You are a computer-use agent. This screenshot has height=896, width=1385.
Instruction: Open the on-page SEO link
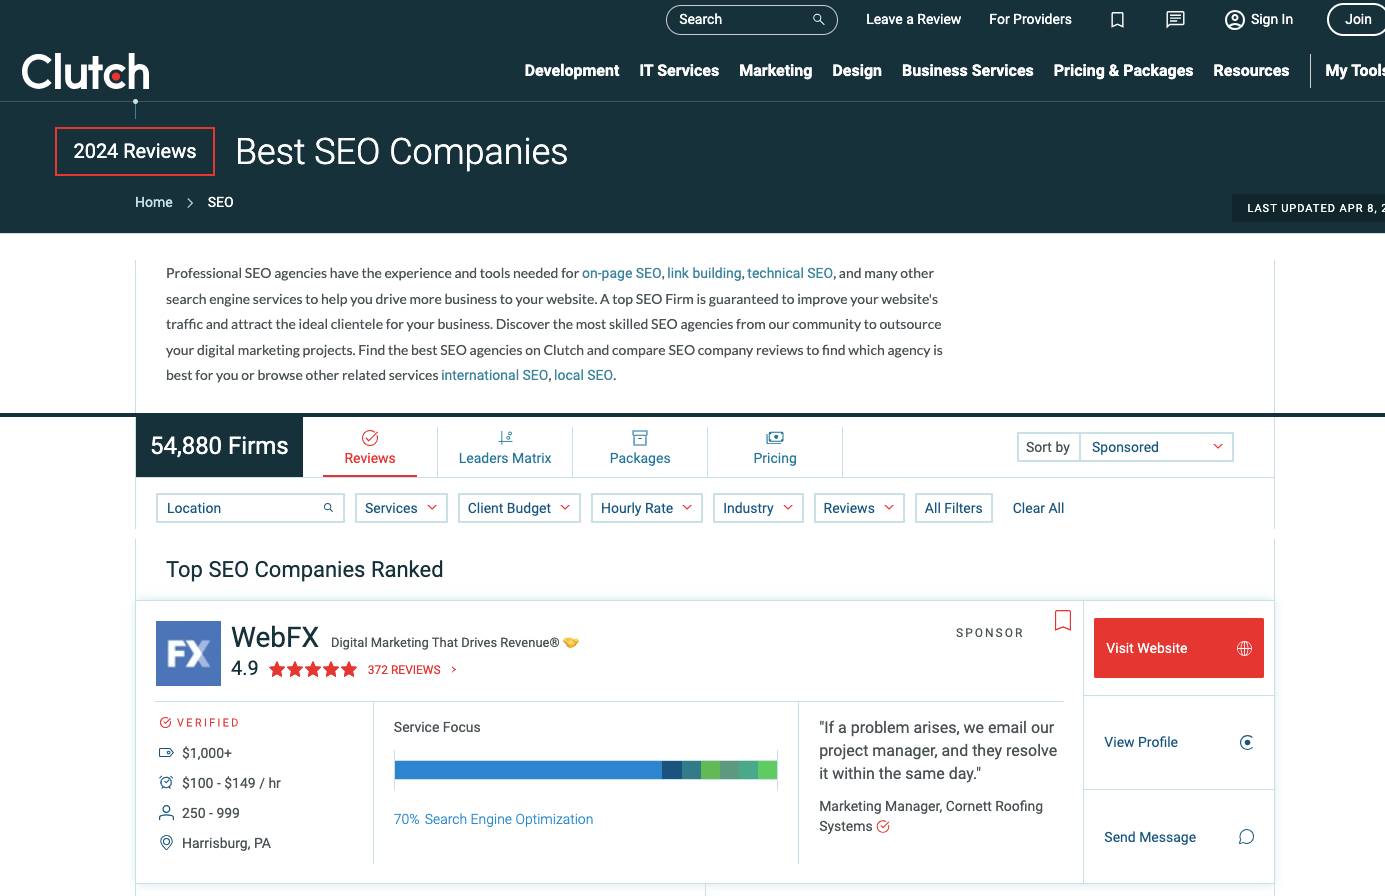pyautogui.click(x=622, y=273)
